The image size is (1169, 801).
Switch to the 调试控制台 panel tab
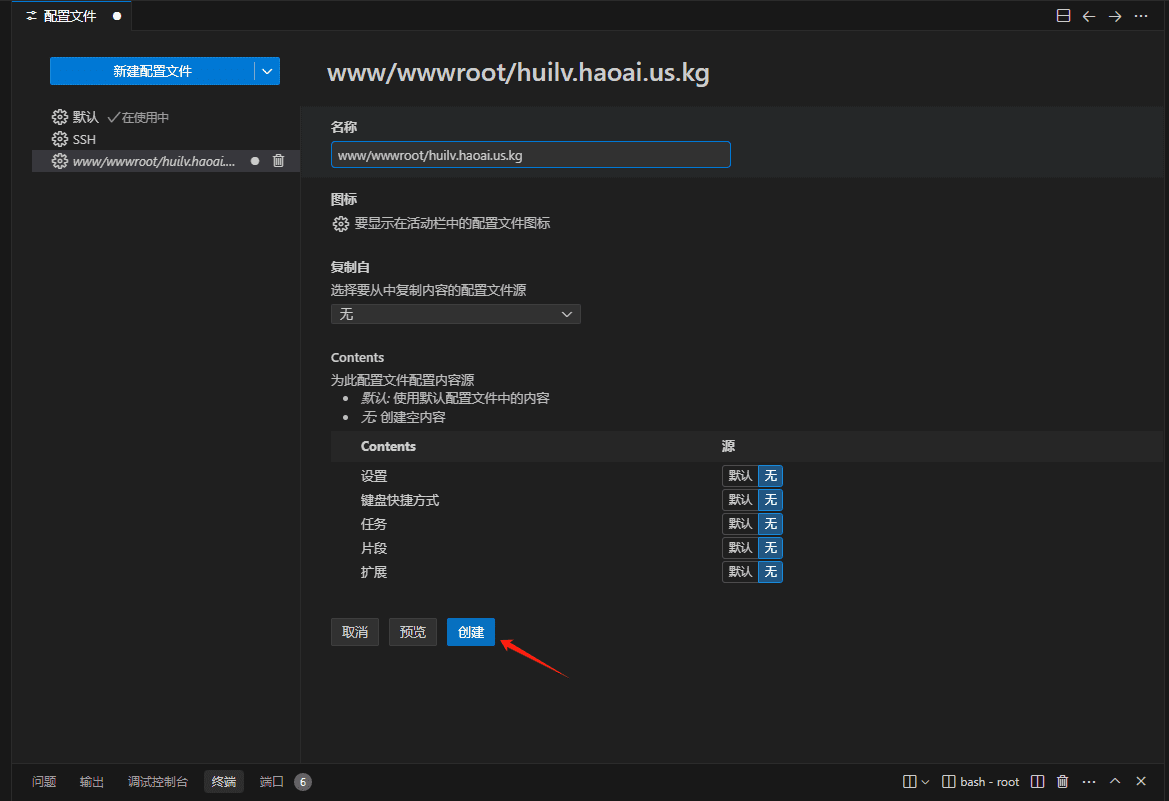coord(157,782)
